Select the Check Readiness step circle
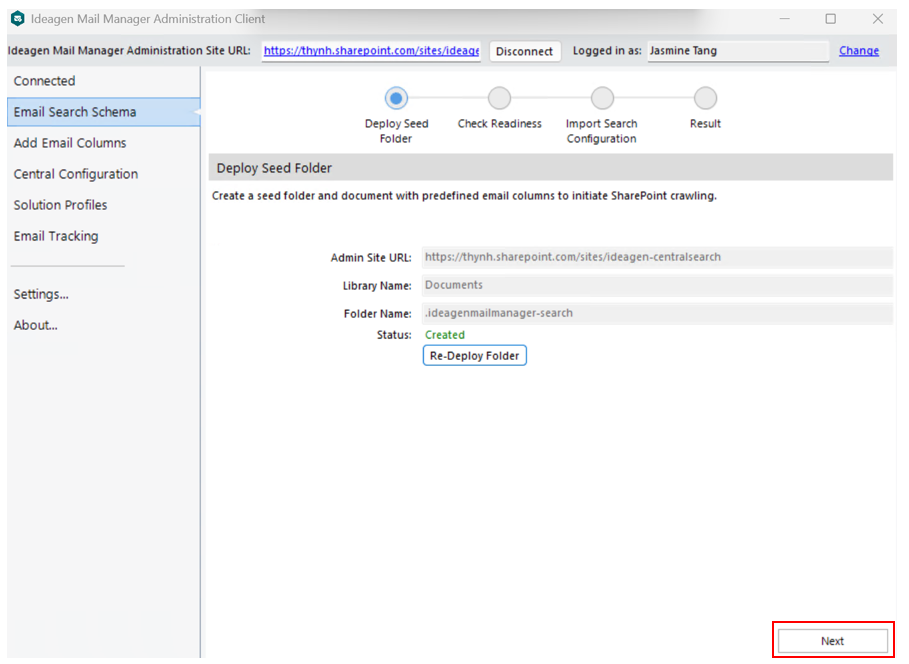Image resolution: width=909 pixels, height=664 pixels. [499, 98]
